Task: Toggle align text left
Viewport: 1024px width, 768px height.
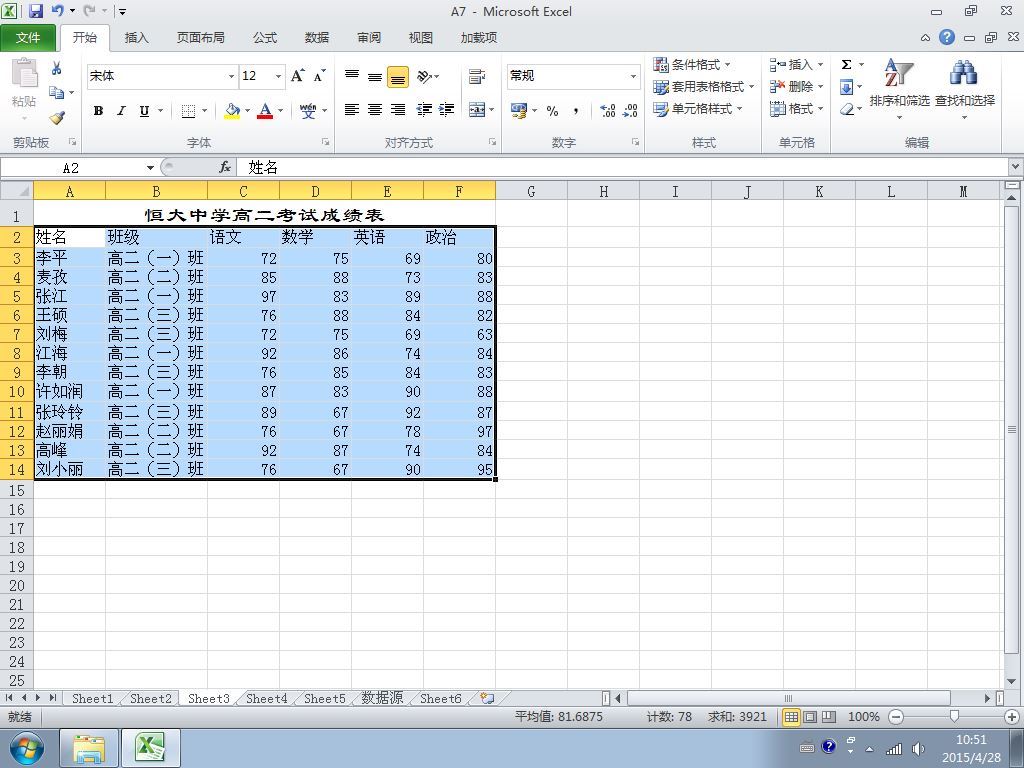Action: (352, 110)
